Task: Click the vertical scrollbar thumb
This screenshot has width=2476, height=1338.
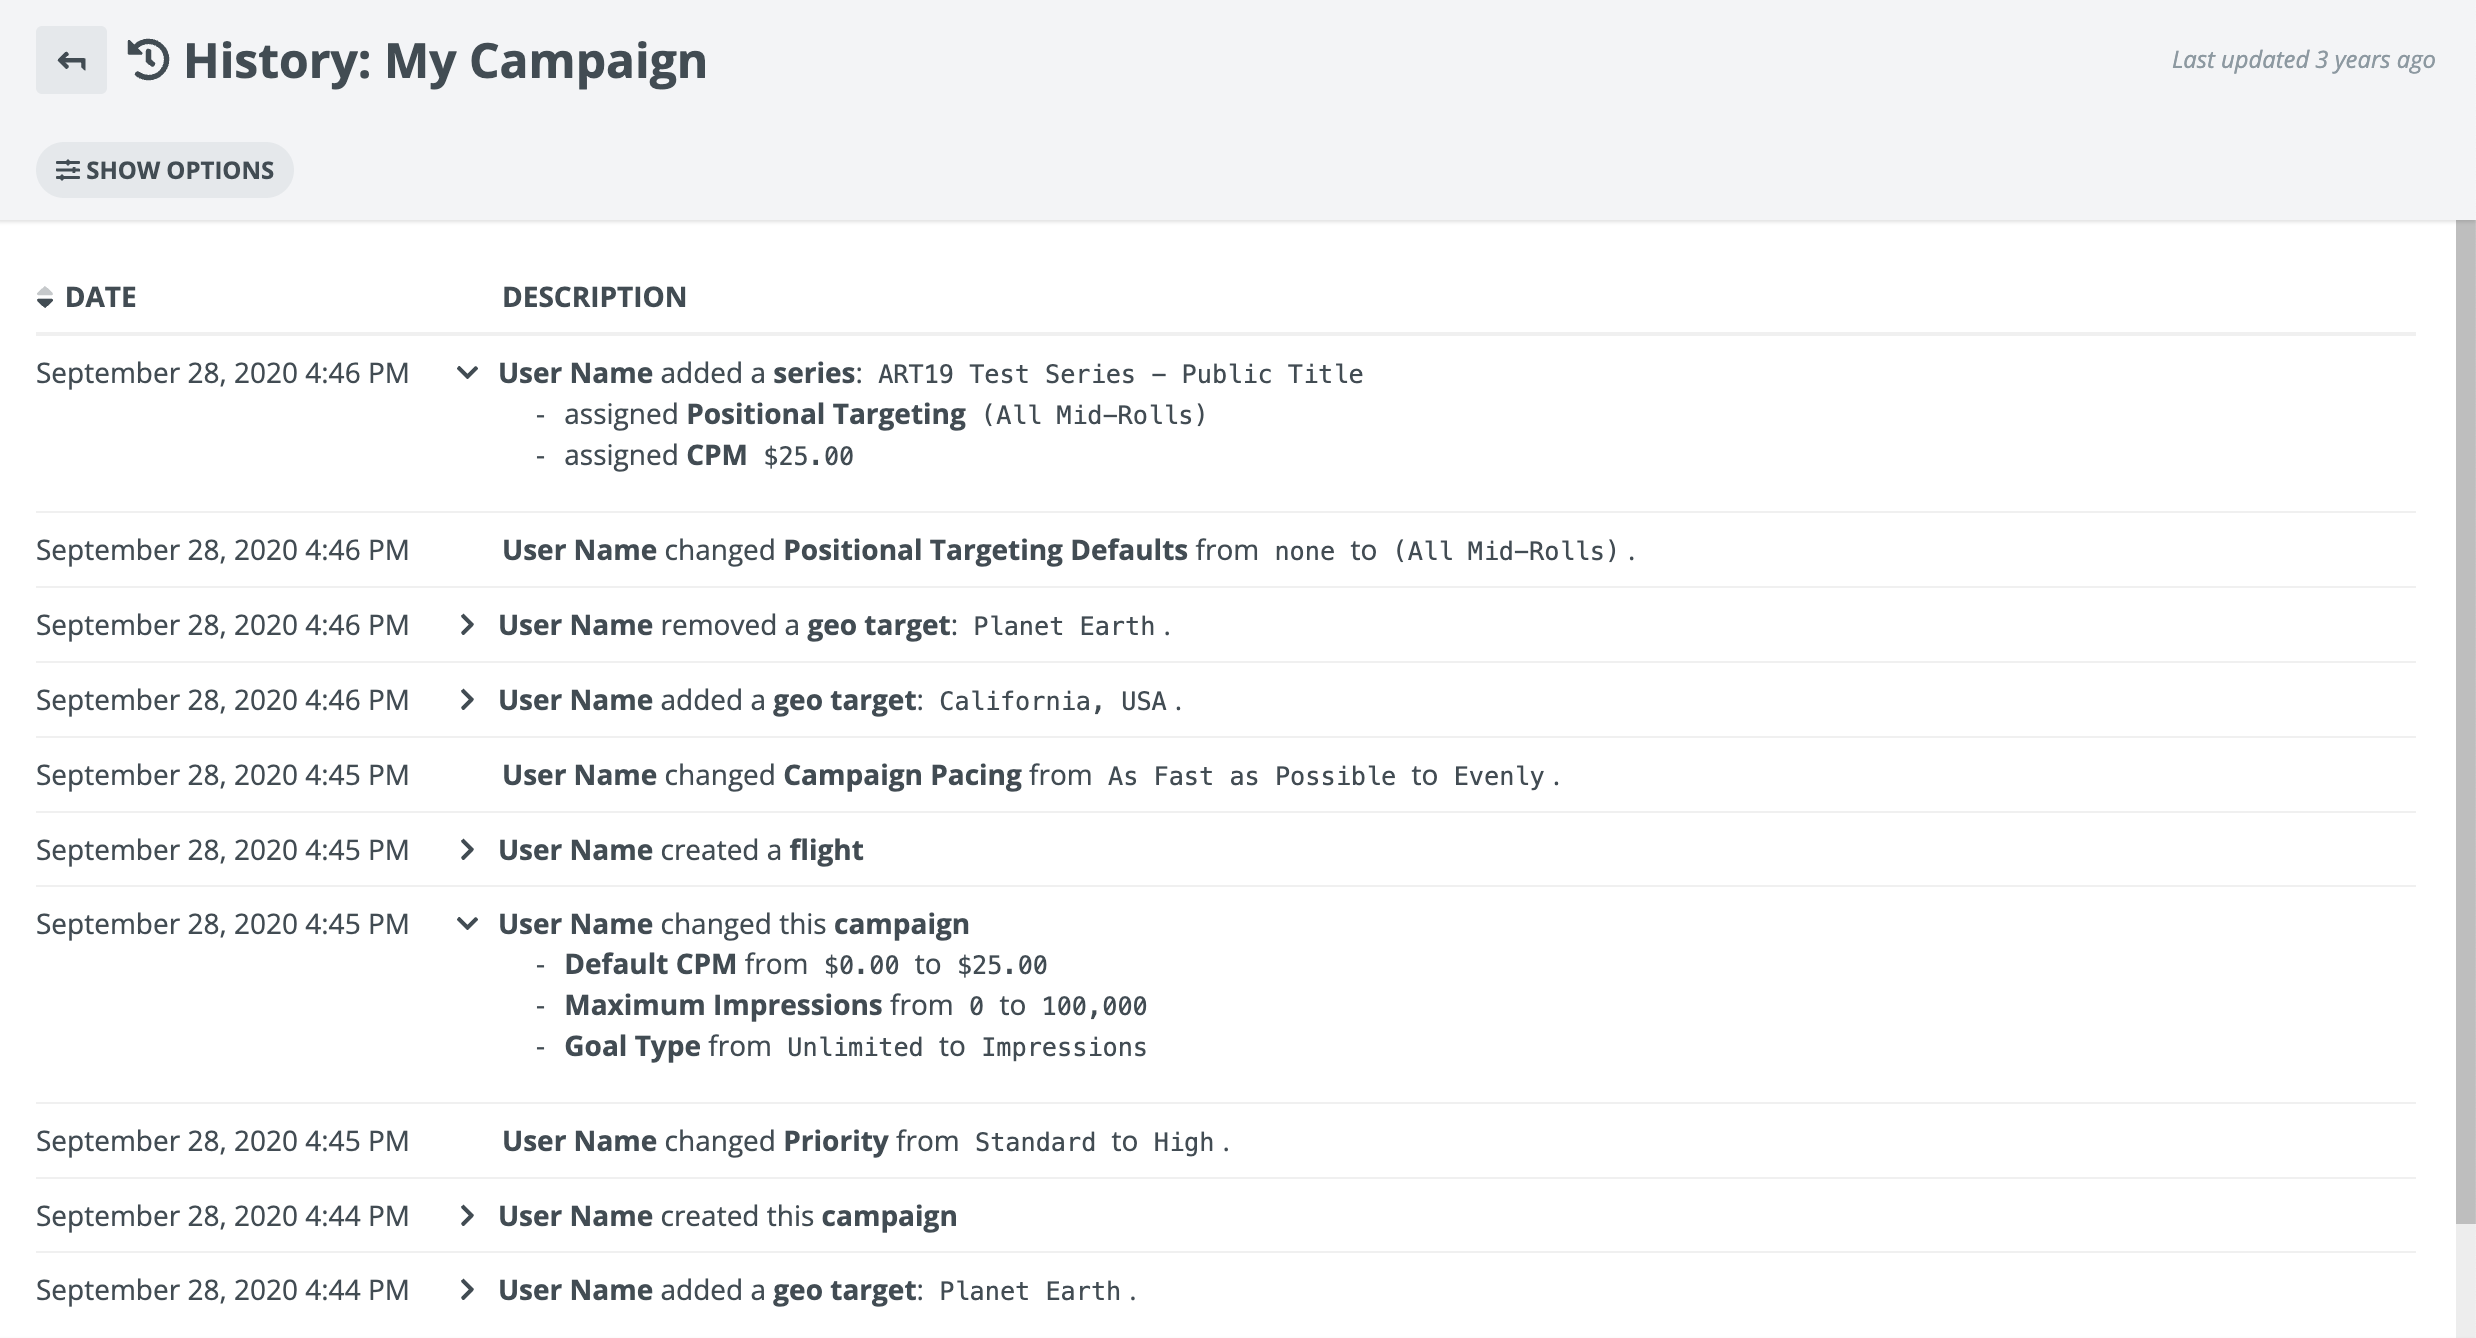Action: pos(2465,720)
